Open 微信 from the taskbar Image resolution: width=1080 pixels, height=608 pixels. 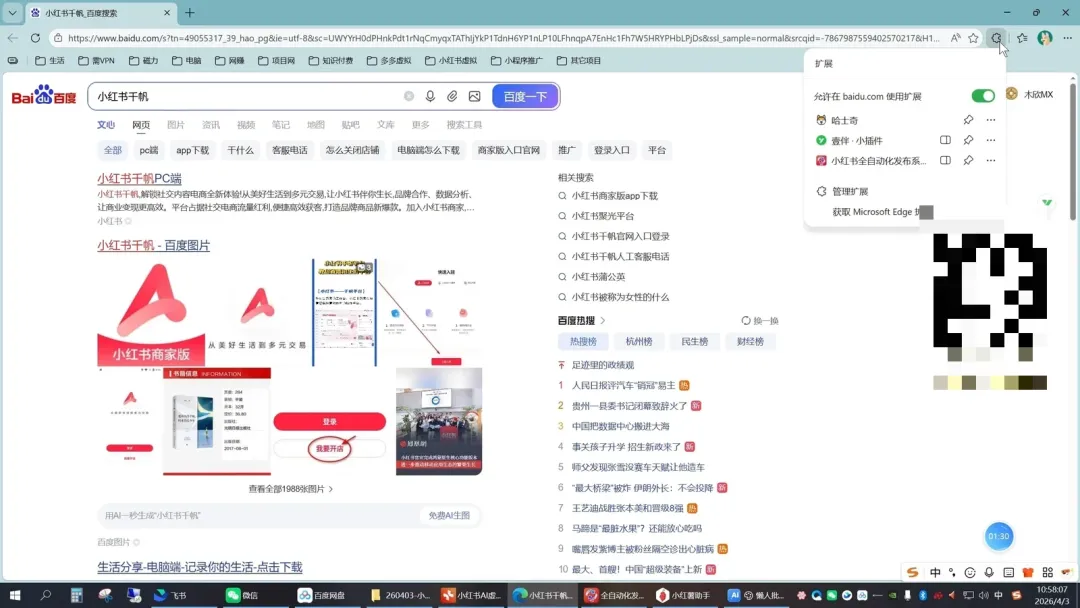242,595
